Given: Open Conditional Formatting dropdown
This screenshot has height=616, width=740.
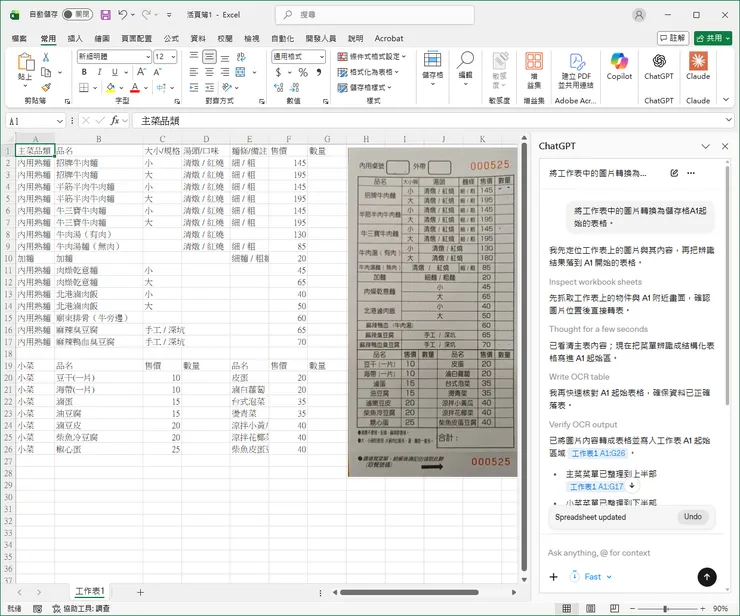Looking at the screenshot, I should 371,57.
